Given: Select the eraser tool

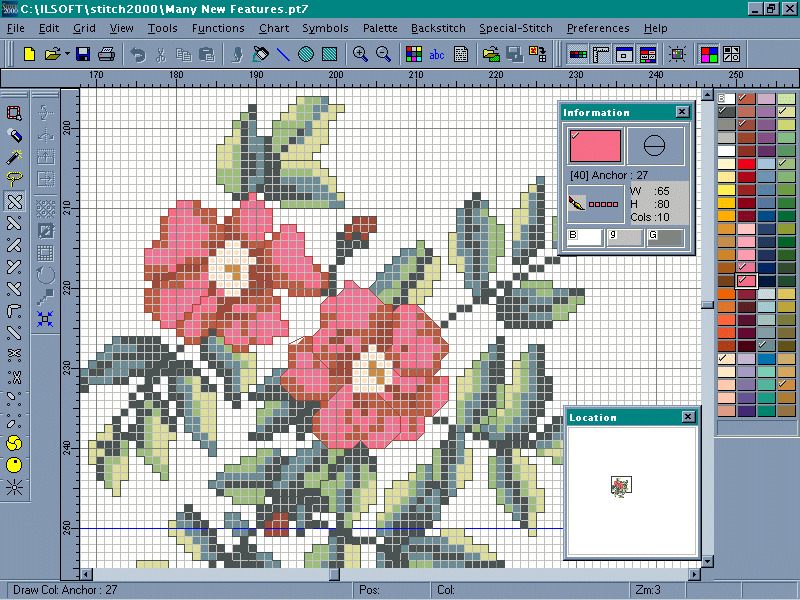Looking at the screenshot, I should click(14, 135).
